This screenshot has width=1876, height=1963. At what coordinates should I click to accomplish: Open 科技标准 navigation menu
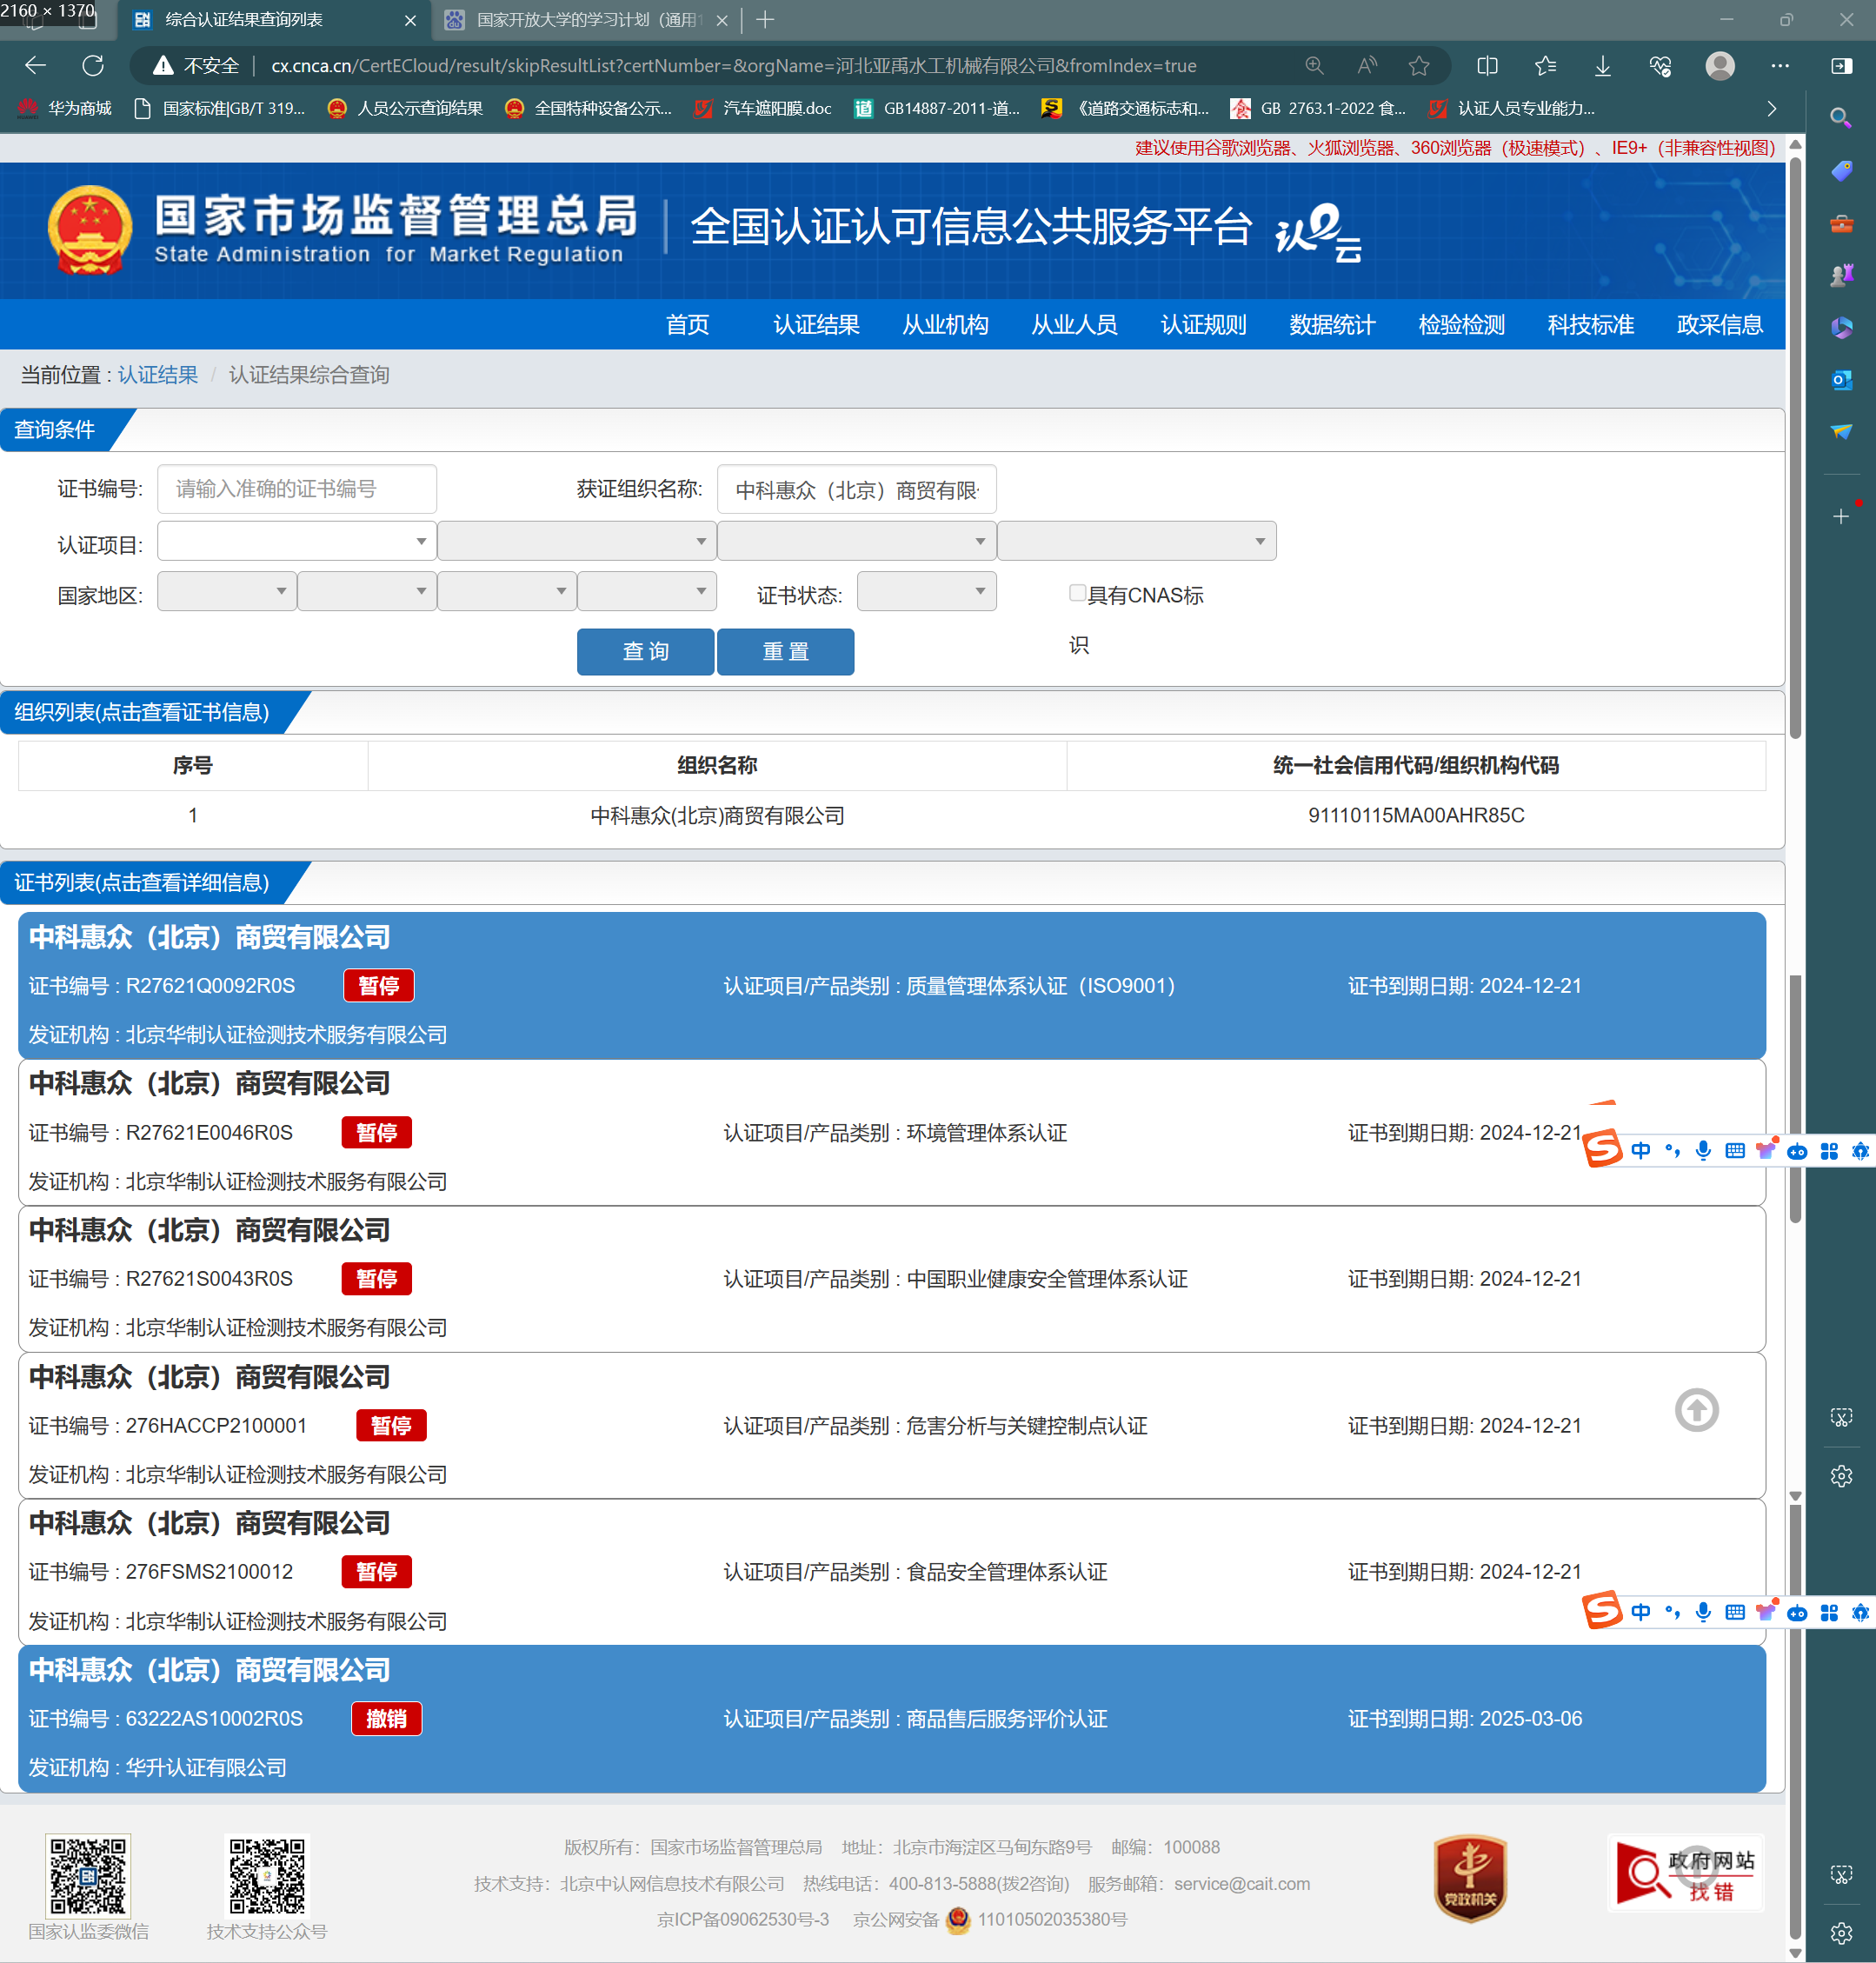(x=1590, y=325)
